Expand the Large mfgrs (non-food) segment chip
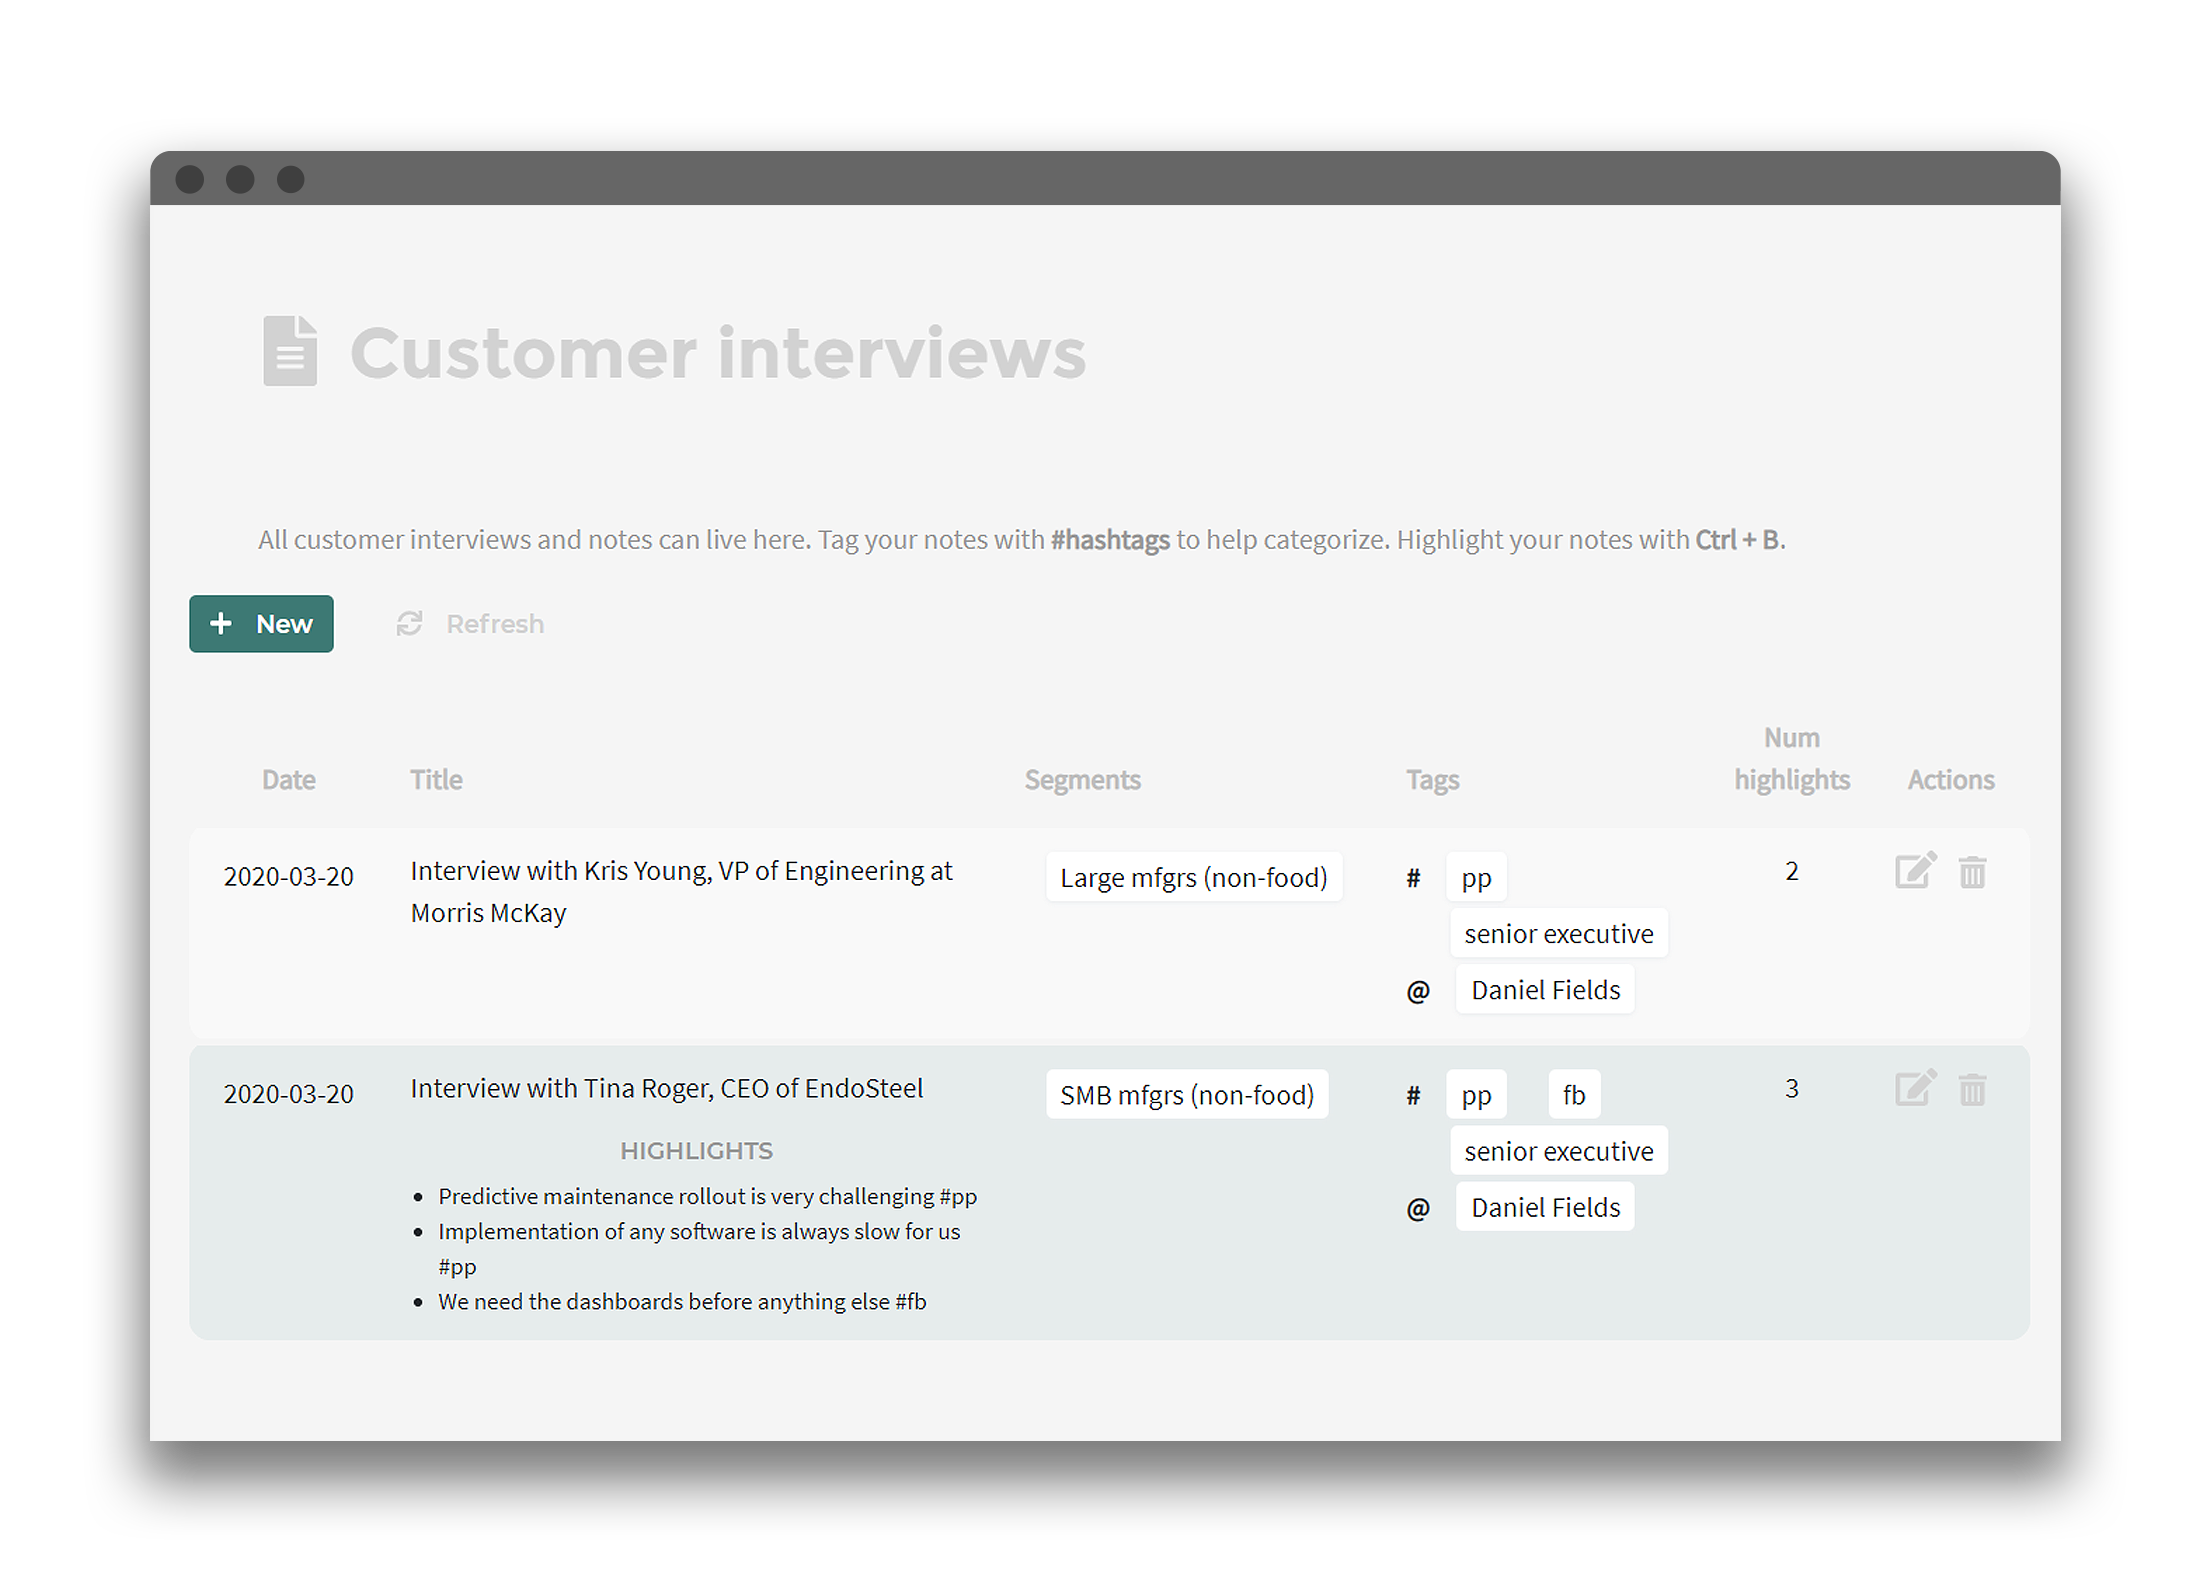Viewport: 2211px width, 1591px height. pyautogui.click(x=1194, y=877)
